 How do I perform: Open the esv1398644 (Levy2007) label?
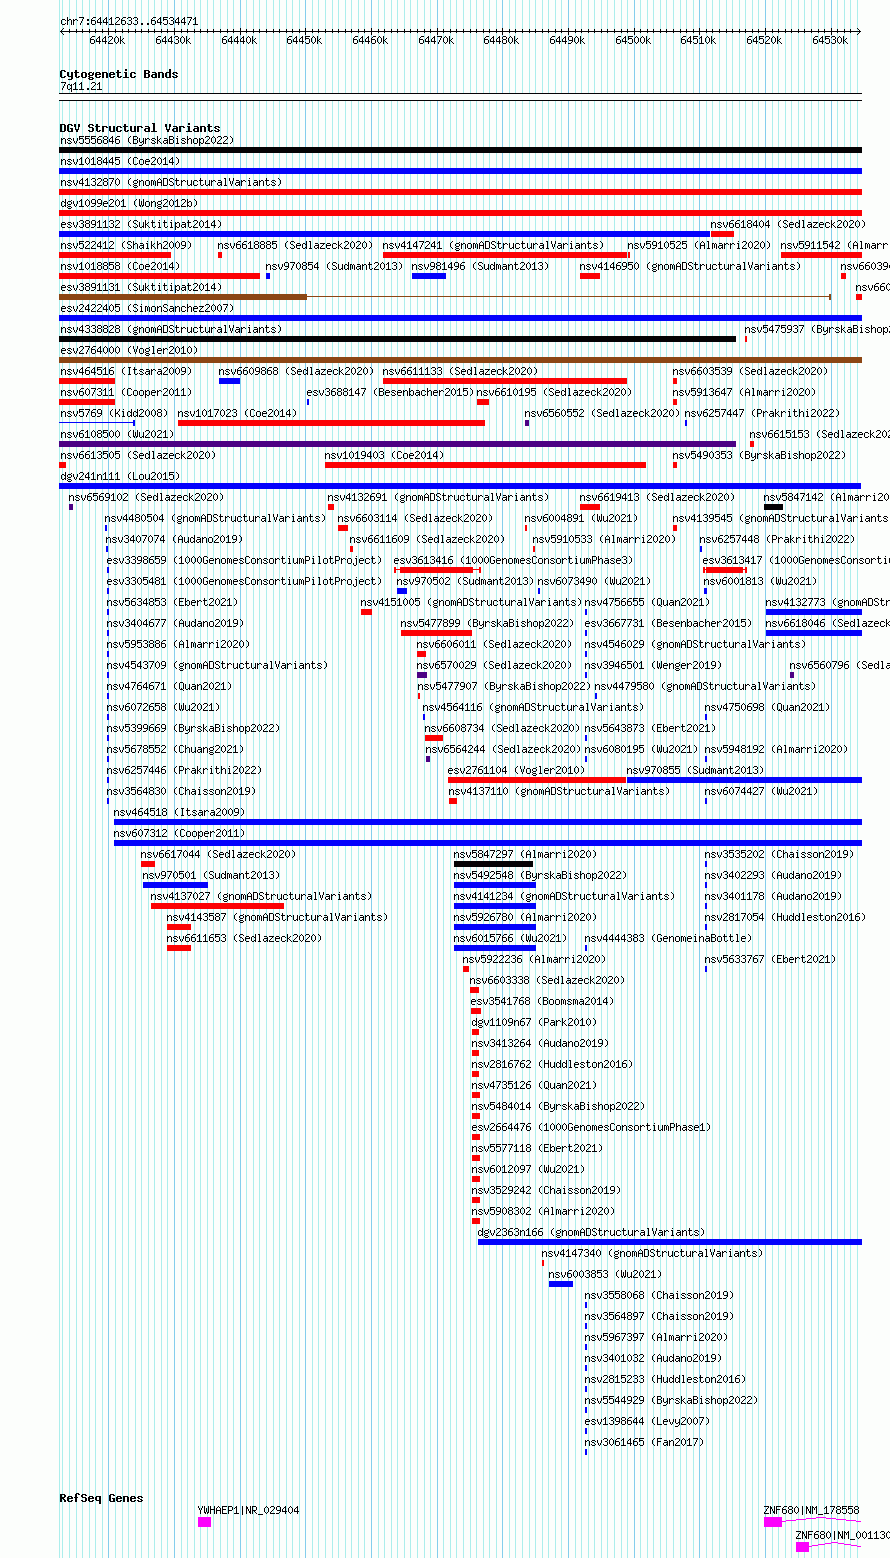point(647,1421)
